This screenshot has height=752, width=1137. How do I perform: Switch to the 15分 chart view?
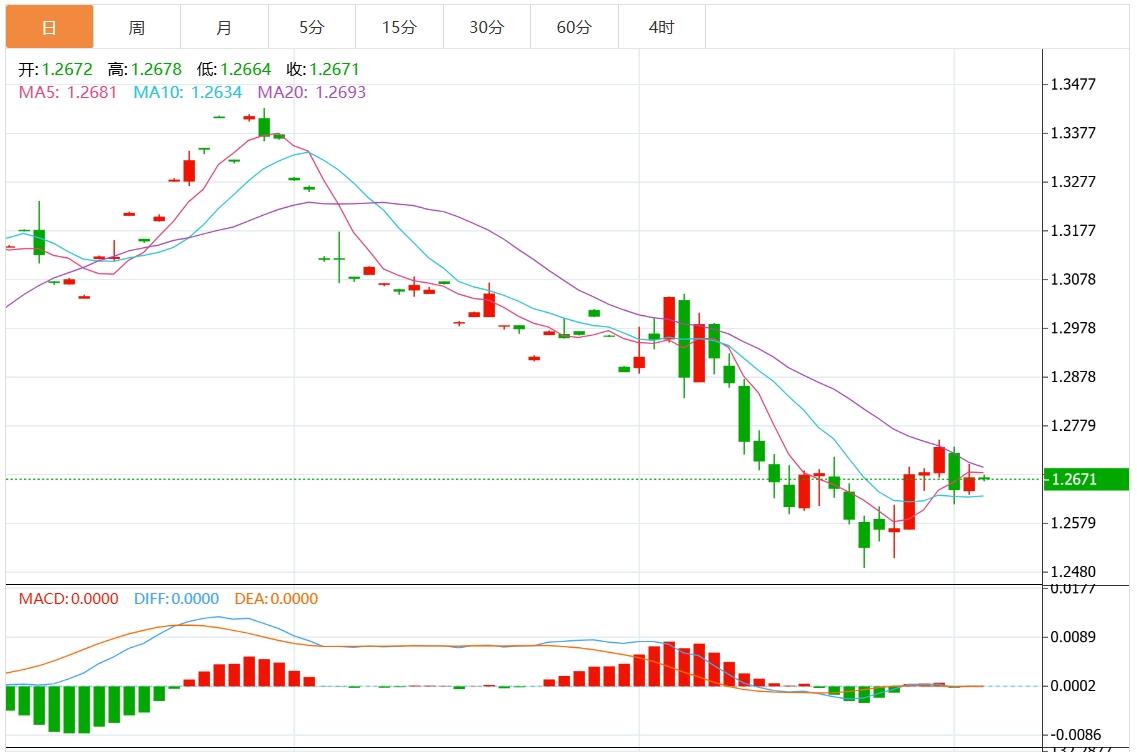[x=398, y=27]
